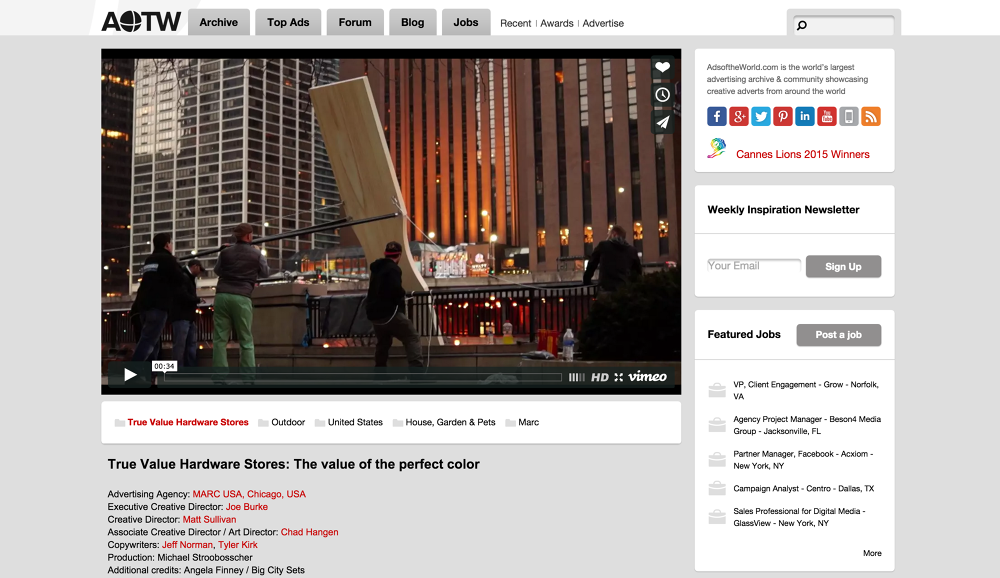
Task: Open the mobile phone icon
Action: click(x=849, y=116)
